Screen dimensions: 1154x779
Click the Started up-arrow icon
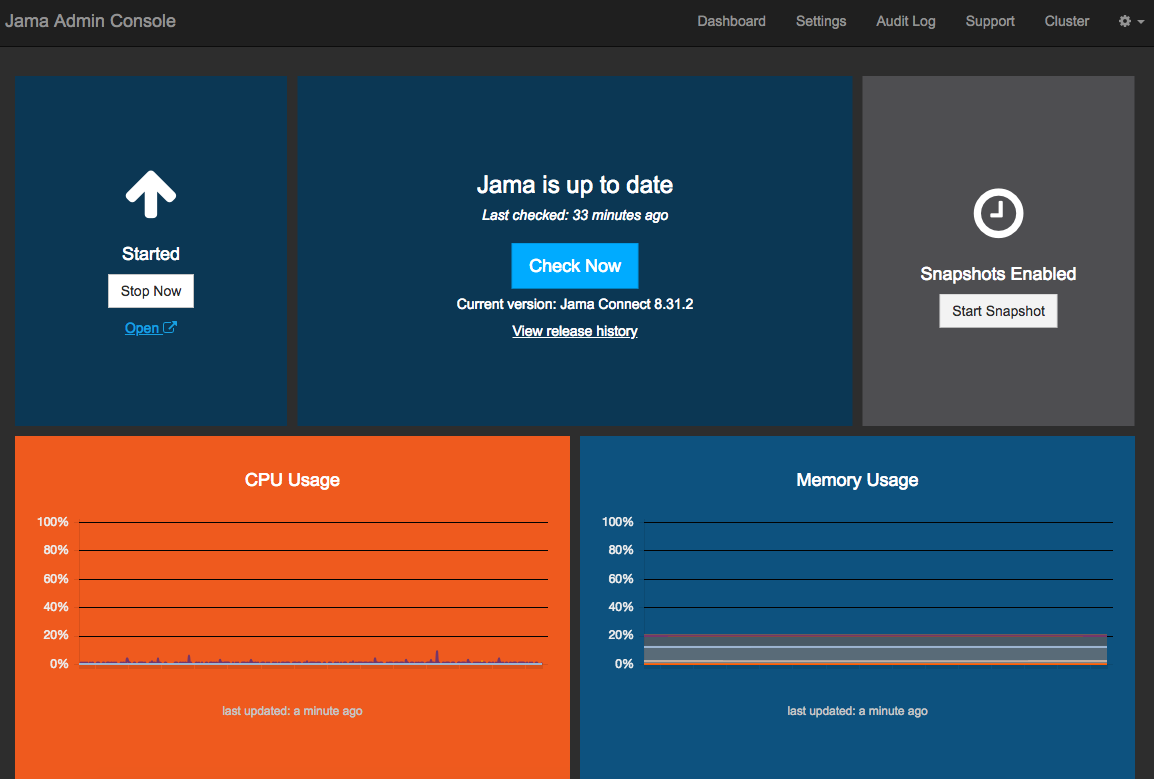pos(151,194)
